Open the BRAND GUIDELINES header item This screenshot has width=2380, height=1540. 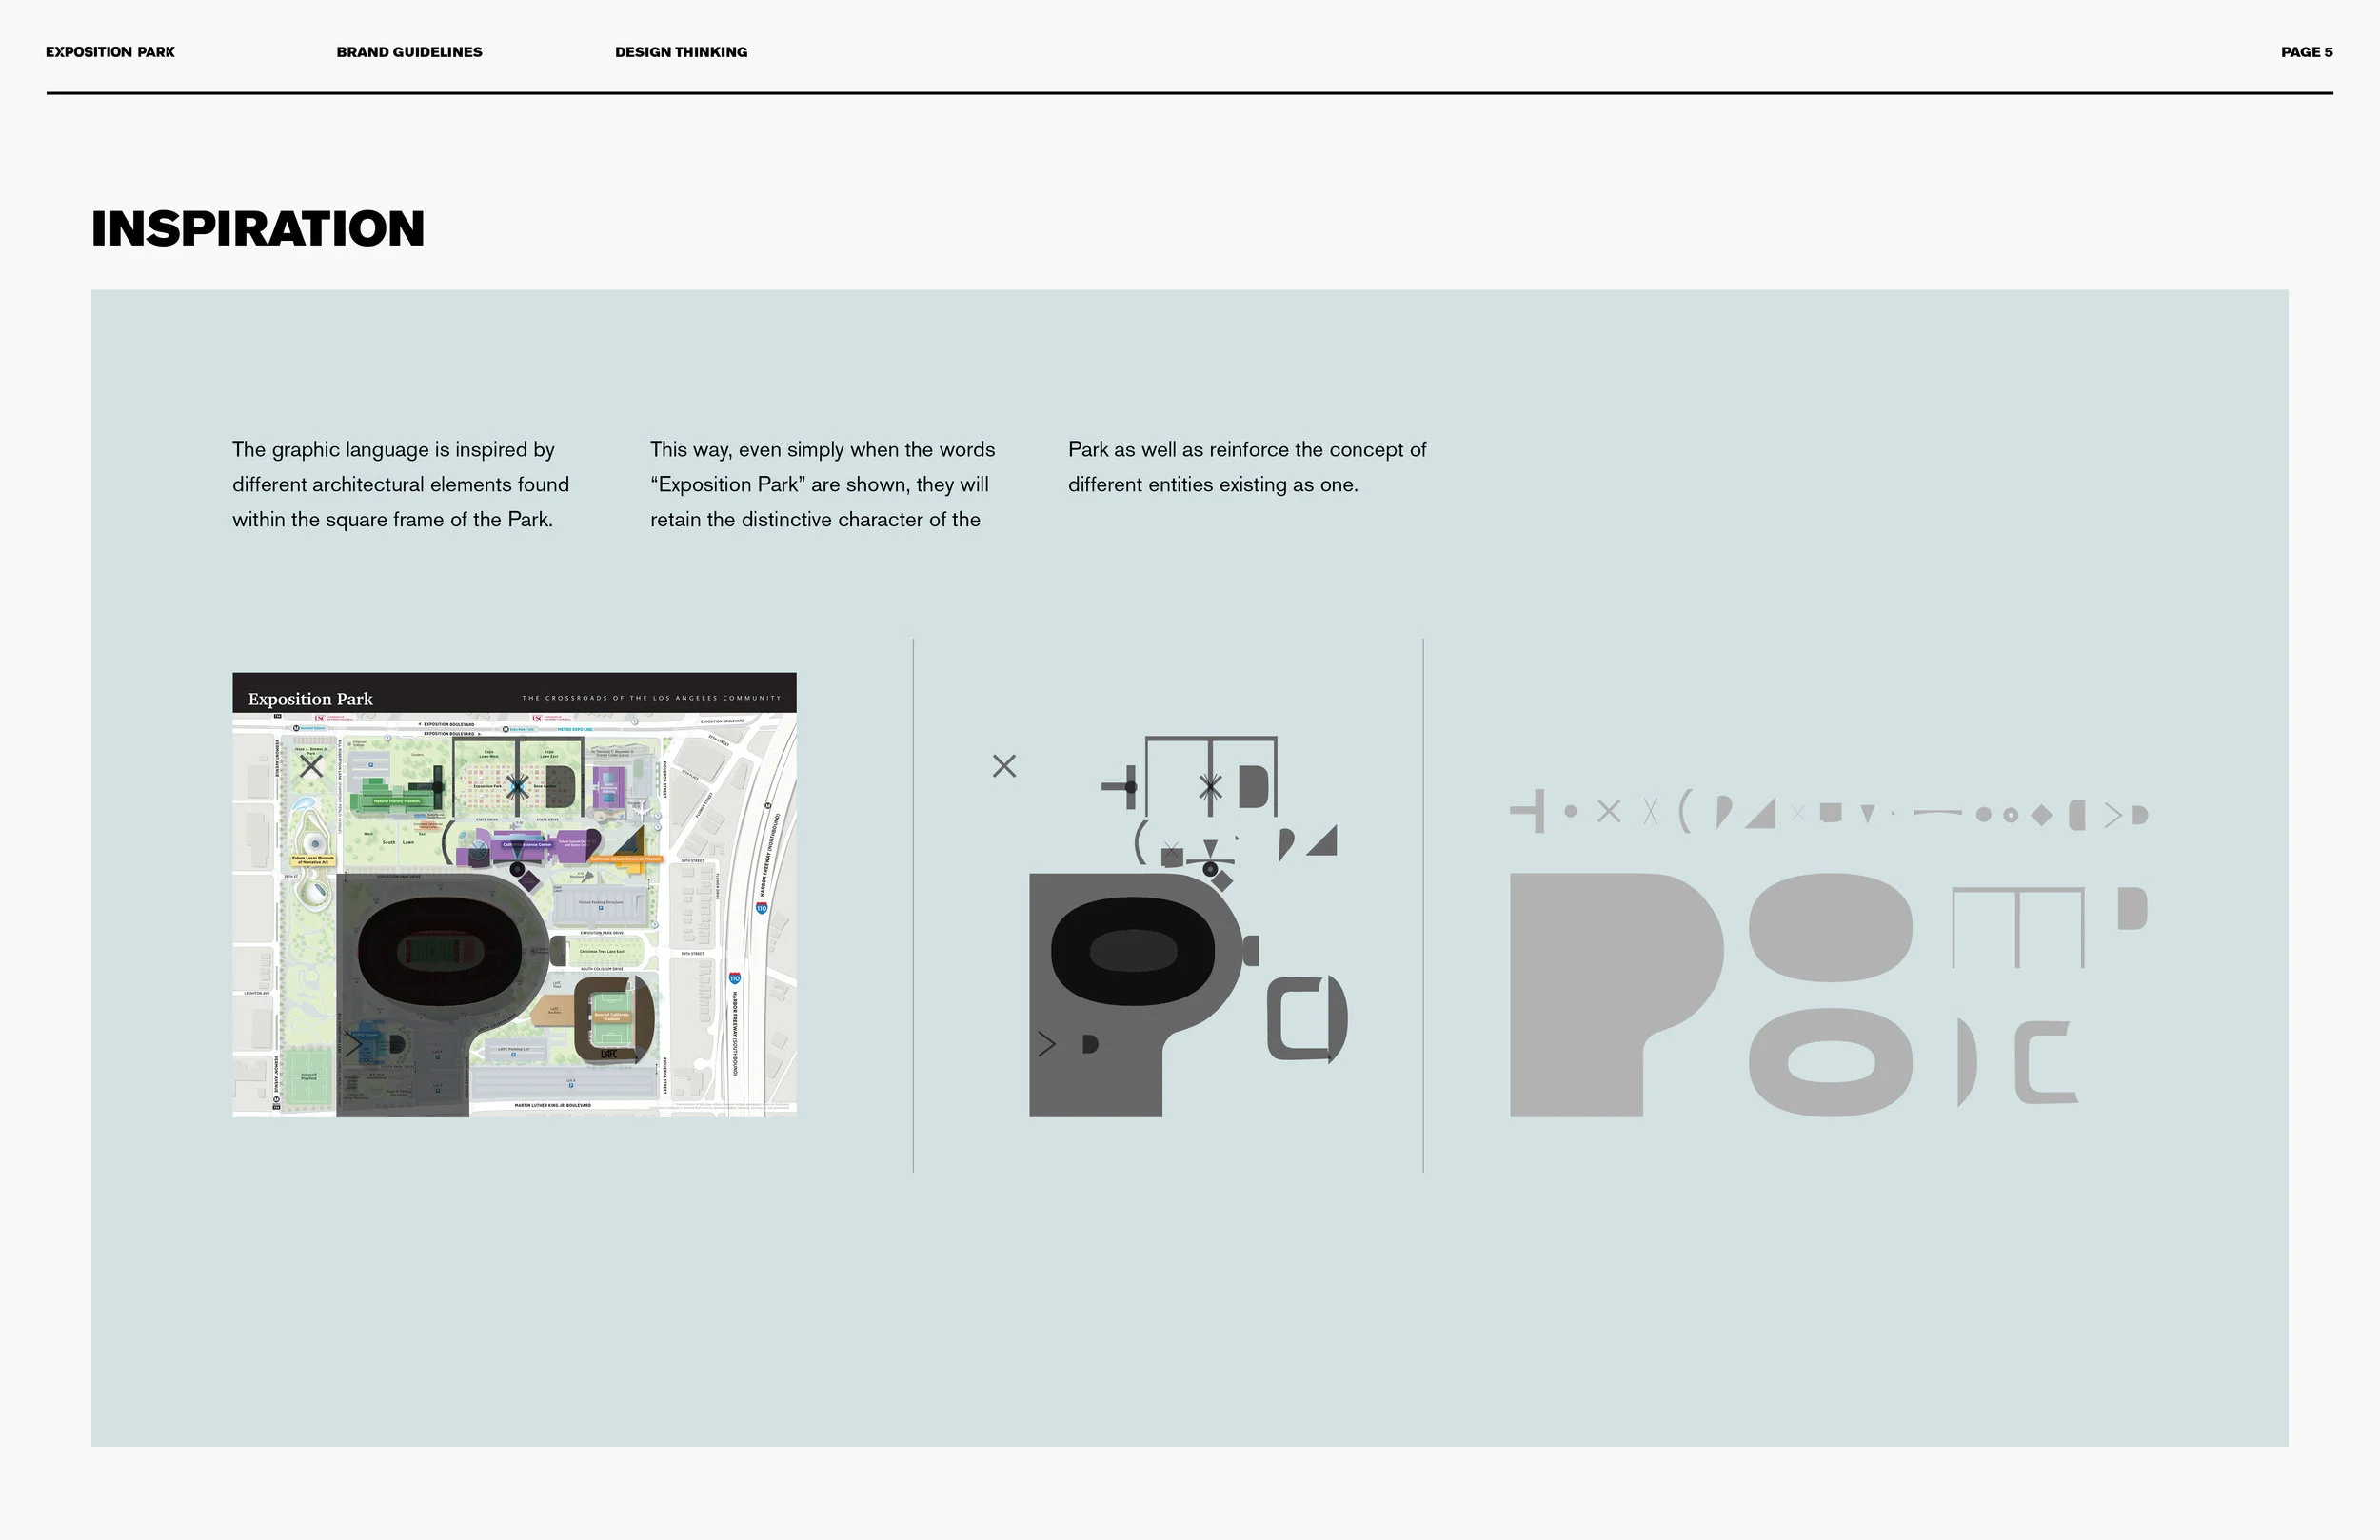tap(410, 52)
